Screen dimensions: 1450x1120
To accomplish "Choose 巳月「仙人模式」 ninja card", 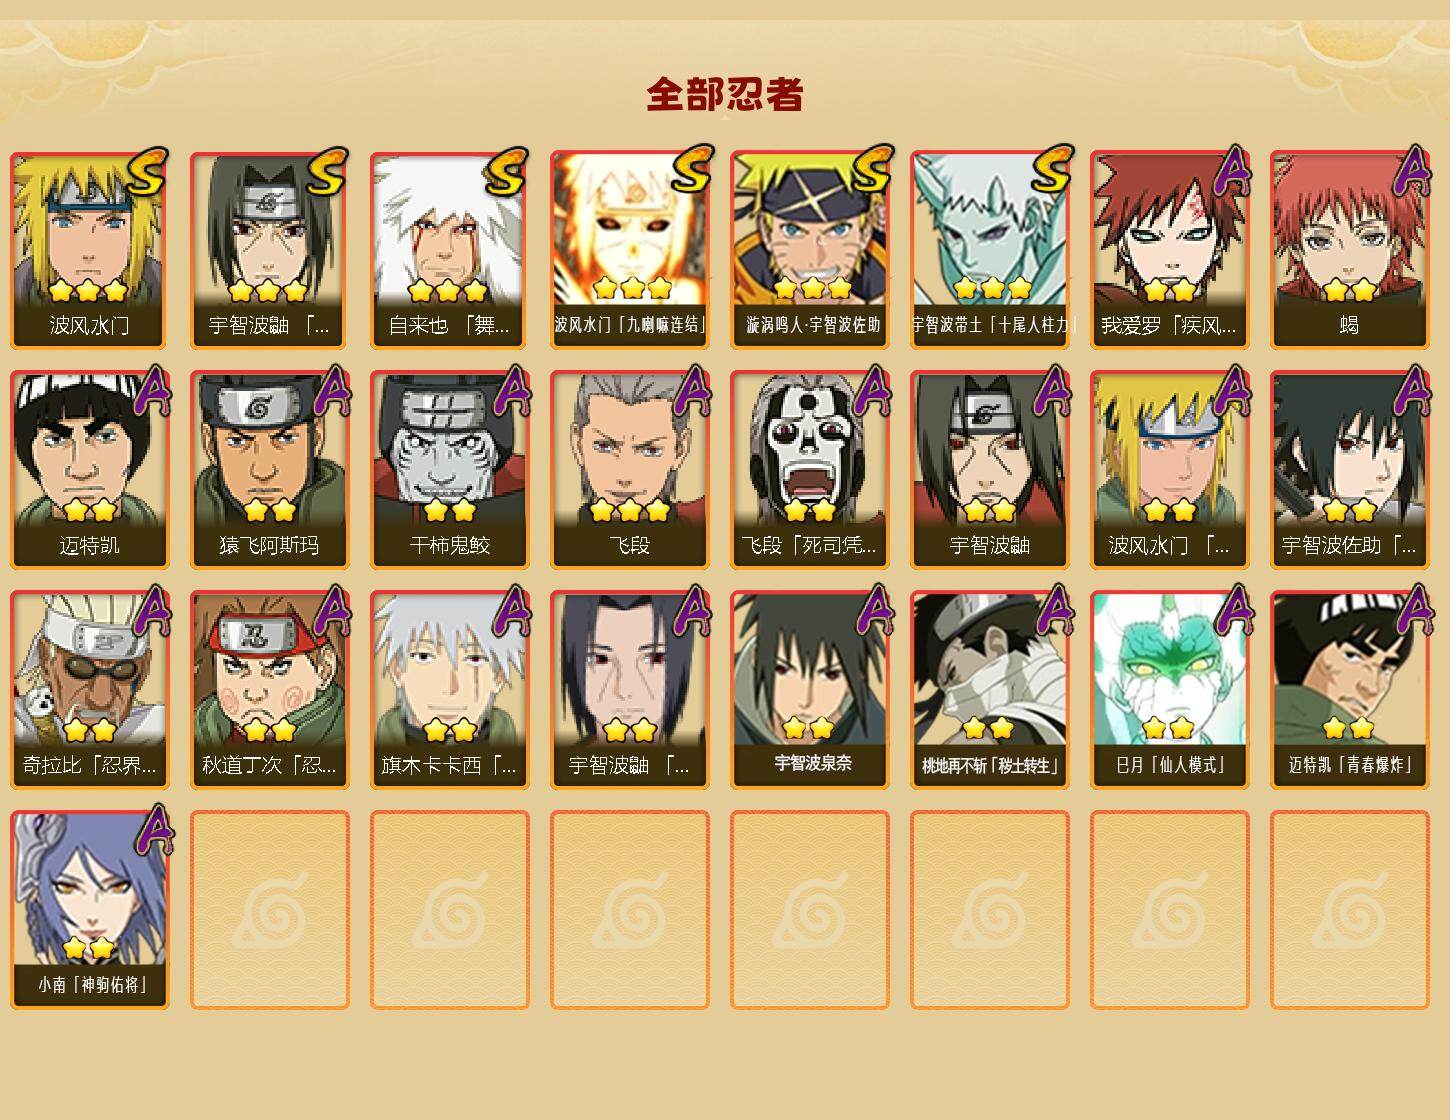I will tap(1170, 690).
